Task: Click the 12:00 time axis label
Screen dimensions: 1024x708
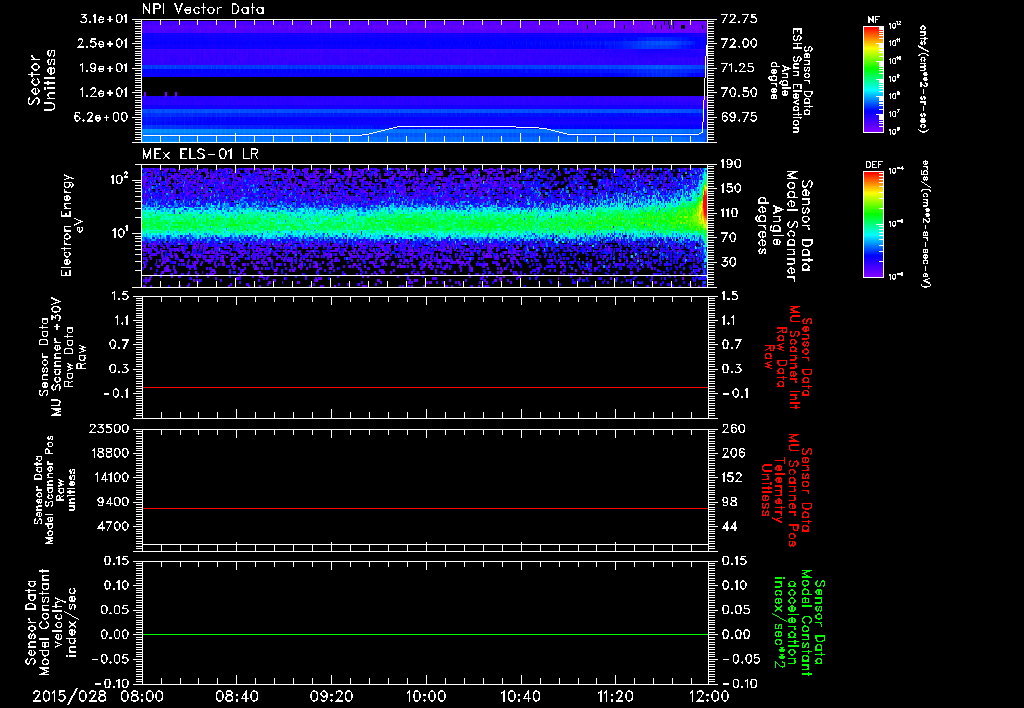Action: point(710,695)
